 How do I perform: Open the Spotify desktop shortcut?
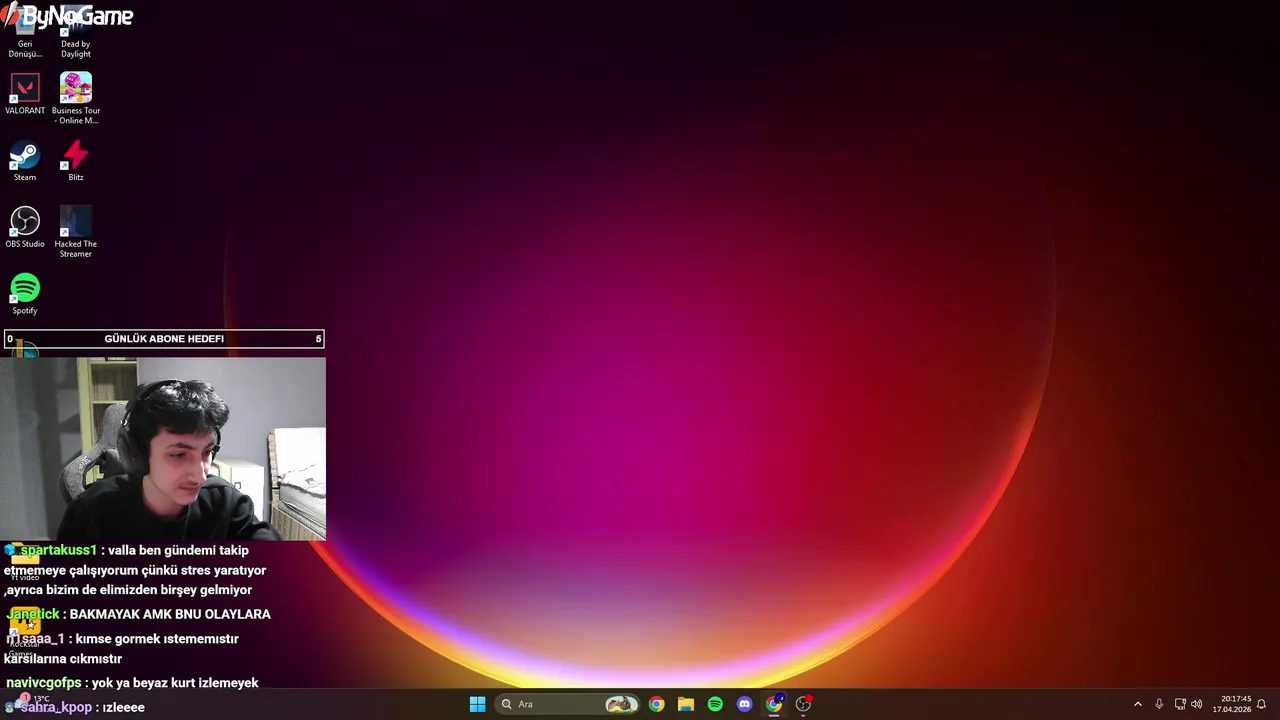coord(25,294)
